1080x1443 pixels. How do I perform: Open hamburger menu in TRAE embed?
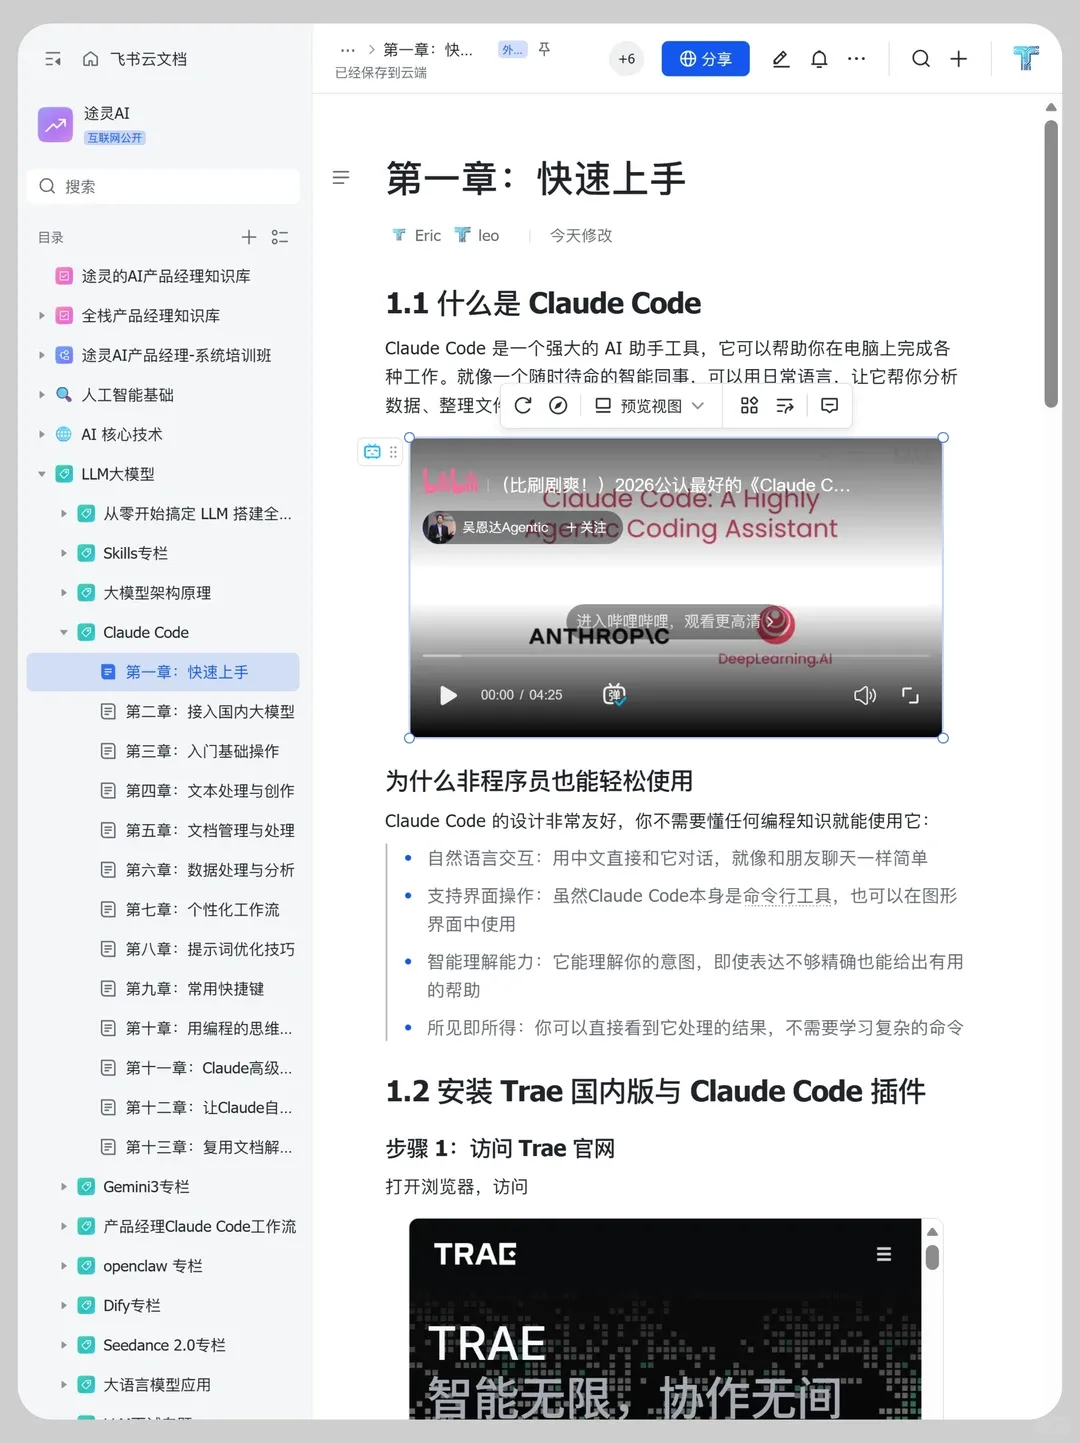[884, 1254]
